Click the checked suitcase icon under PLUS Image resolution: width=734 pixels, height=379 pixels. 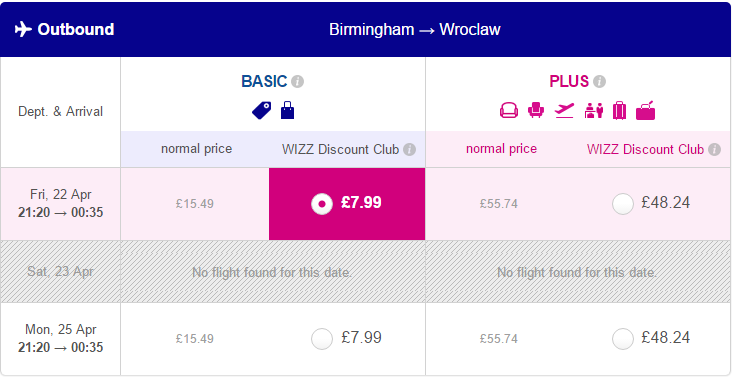619,111
